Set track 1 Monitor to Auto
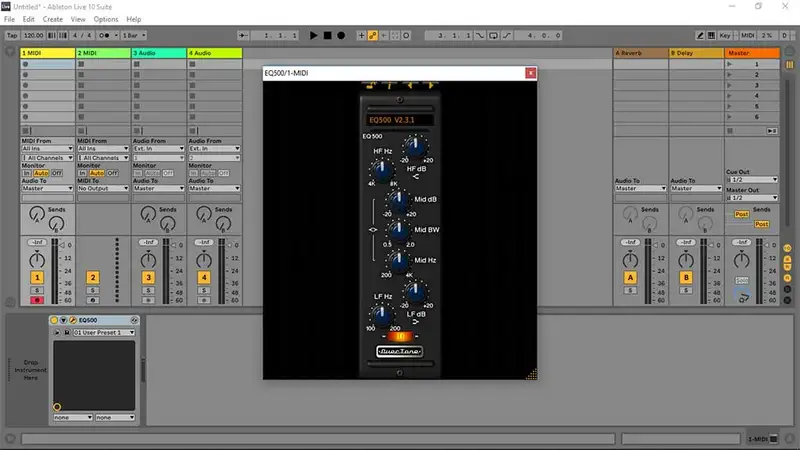 point(41,173)
